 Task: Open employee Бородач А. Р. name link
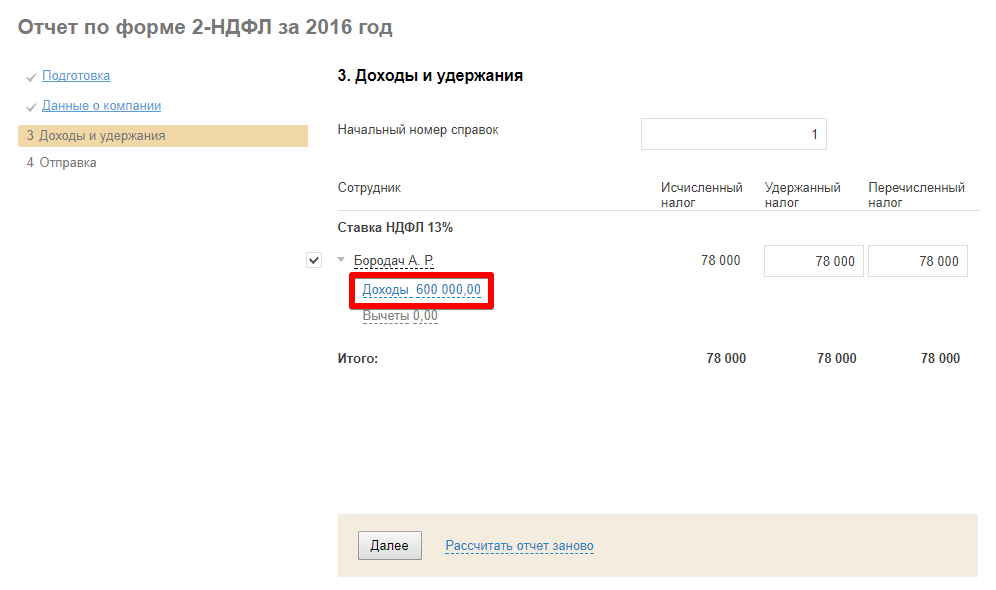393,261
